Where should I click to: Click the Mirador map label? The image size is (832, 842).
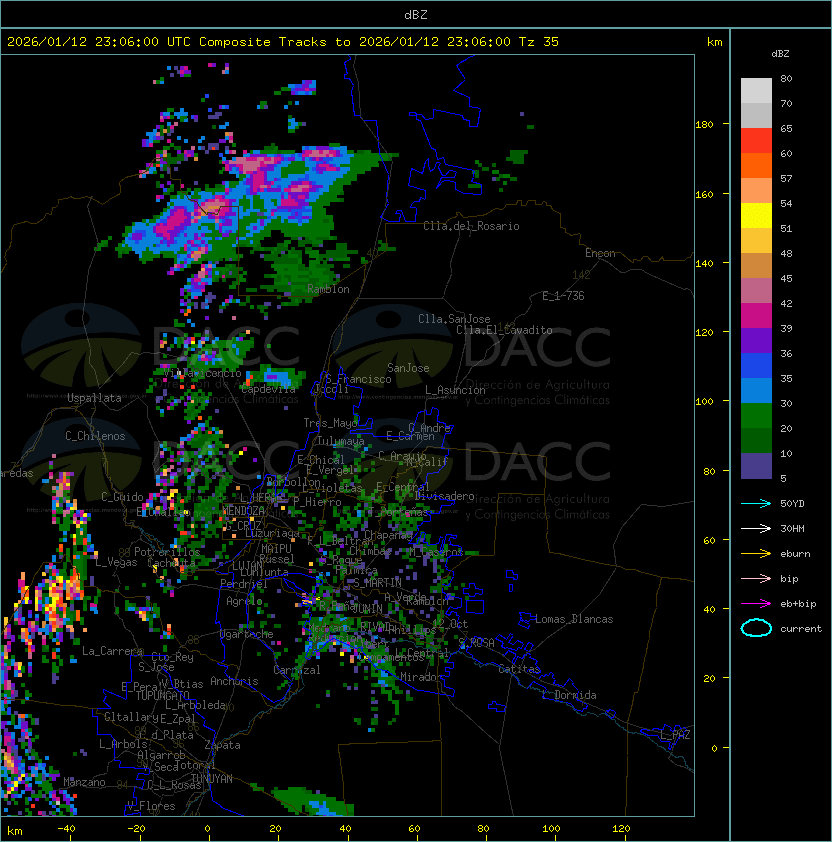click(x=422, y=677)
